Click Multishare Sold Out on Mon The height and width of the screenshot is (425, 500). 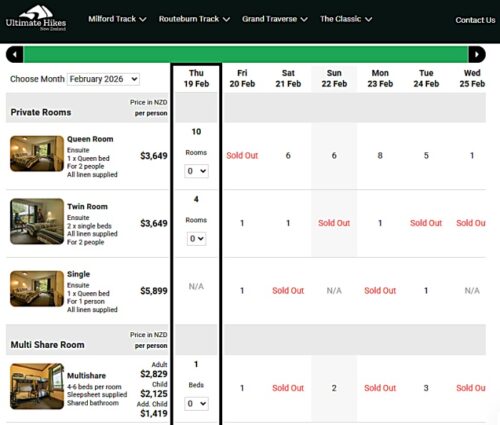380,388
